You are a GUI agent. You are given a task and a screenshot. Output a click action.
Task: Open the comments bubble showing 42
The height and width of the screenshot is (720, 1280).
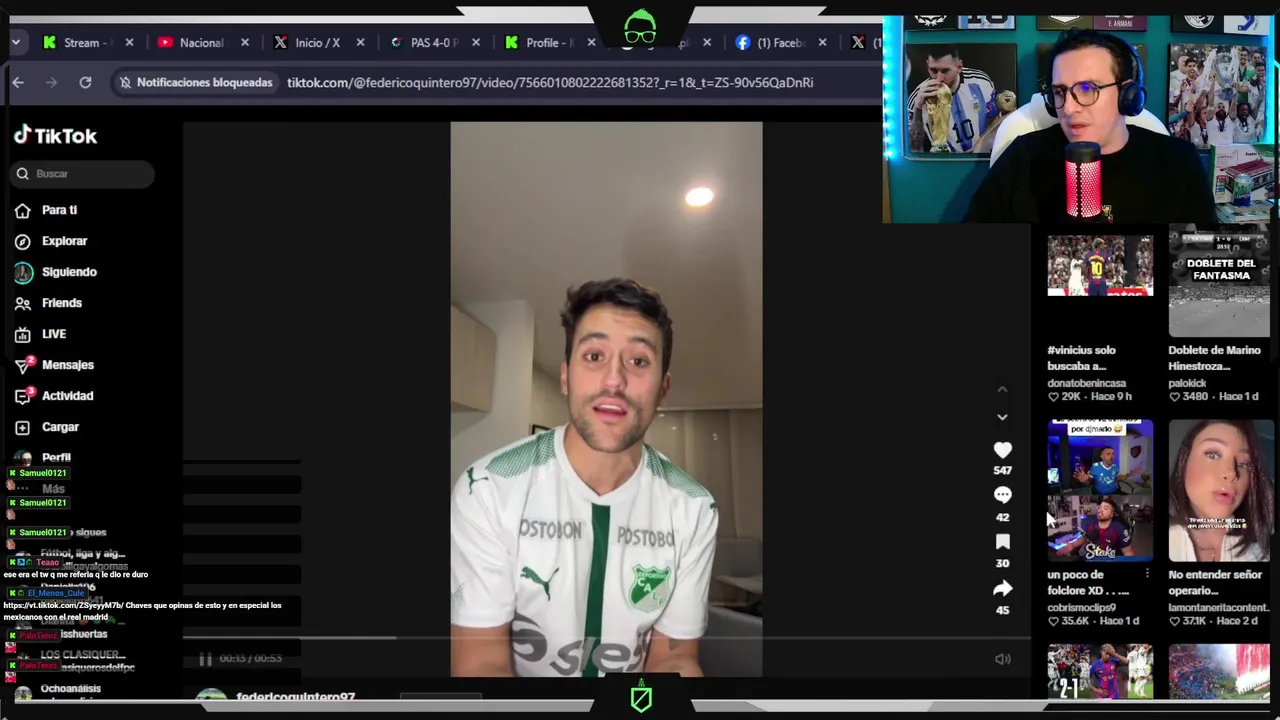[1002, 495]
